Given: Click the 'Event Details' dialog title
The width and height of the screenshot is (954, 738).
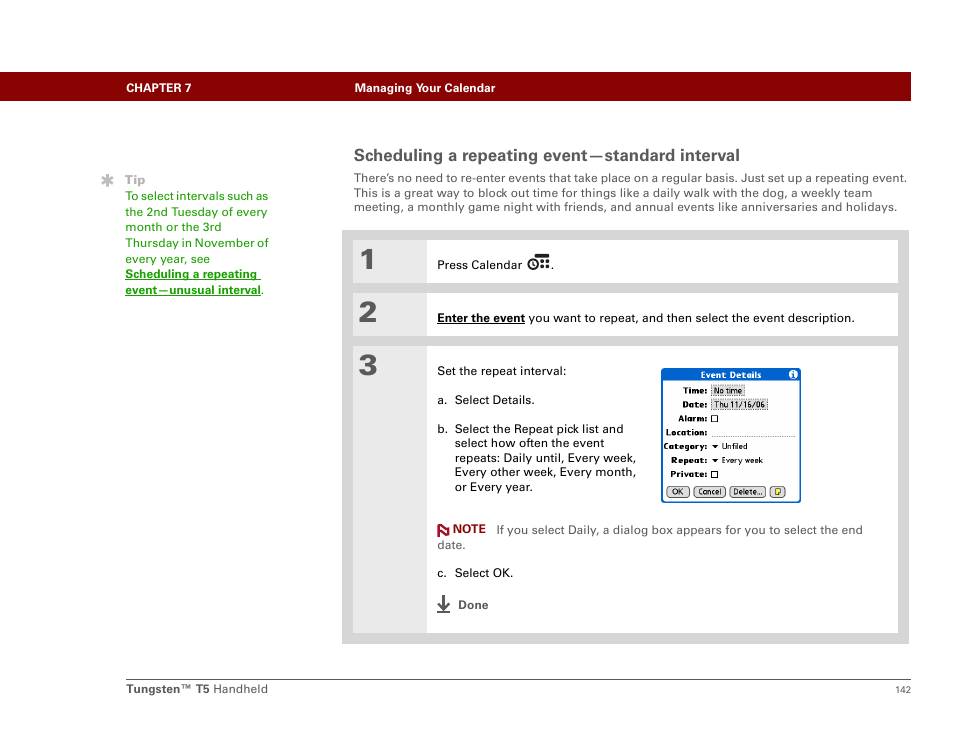Looking at the screenshot, I should point(730,375).
